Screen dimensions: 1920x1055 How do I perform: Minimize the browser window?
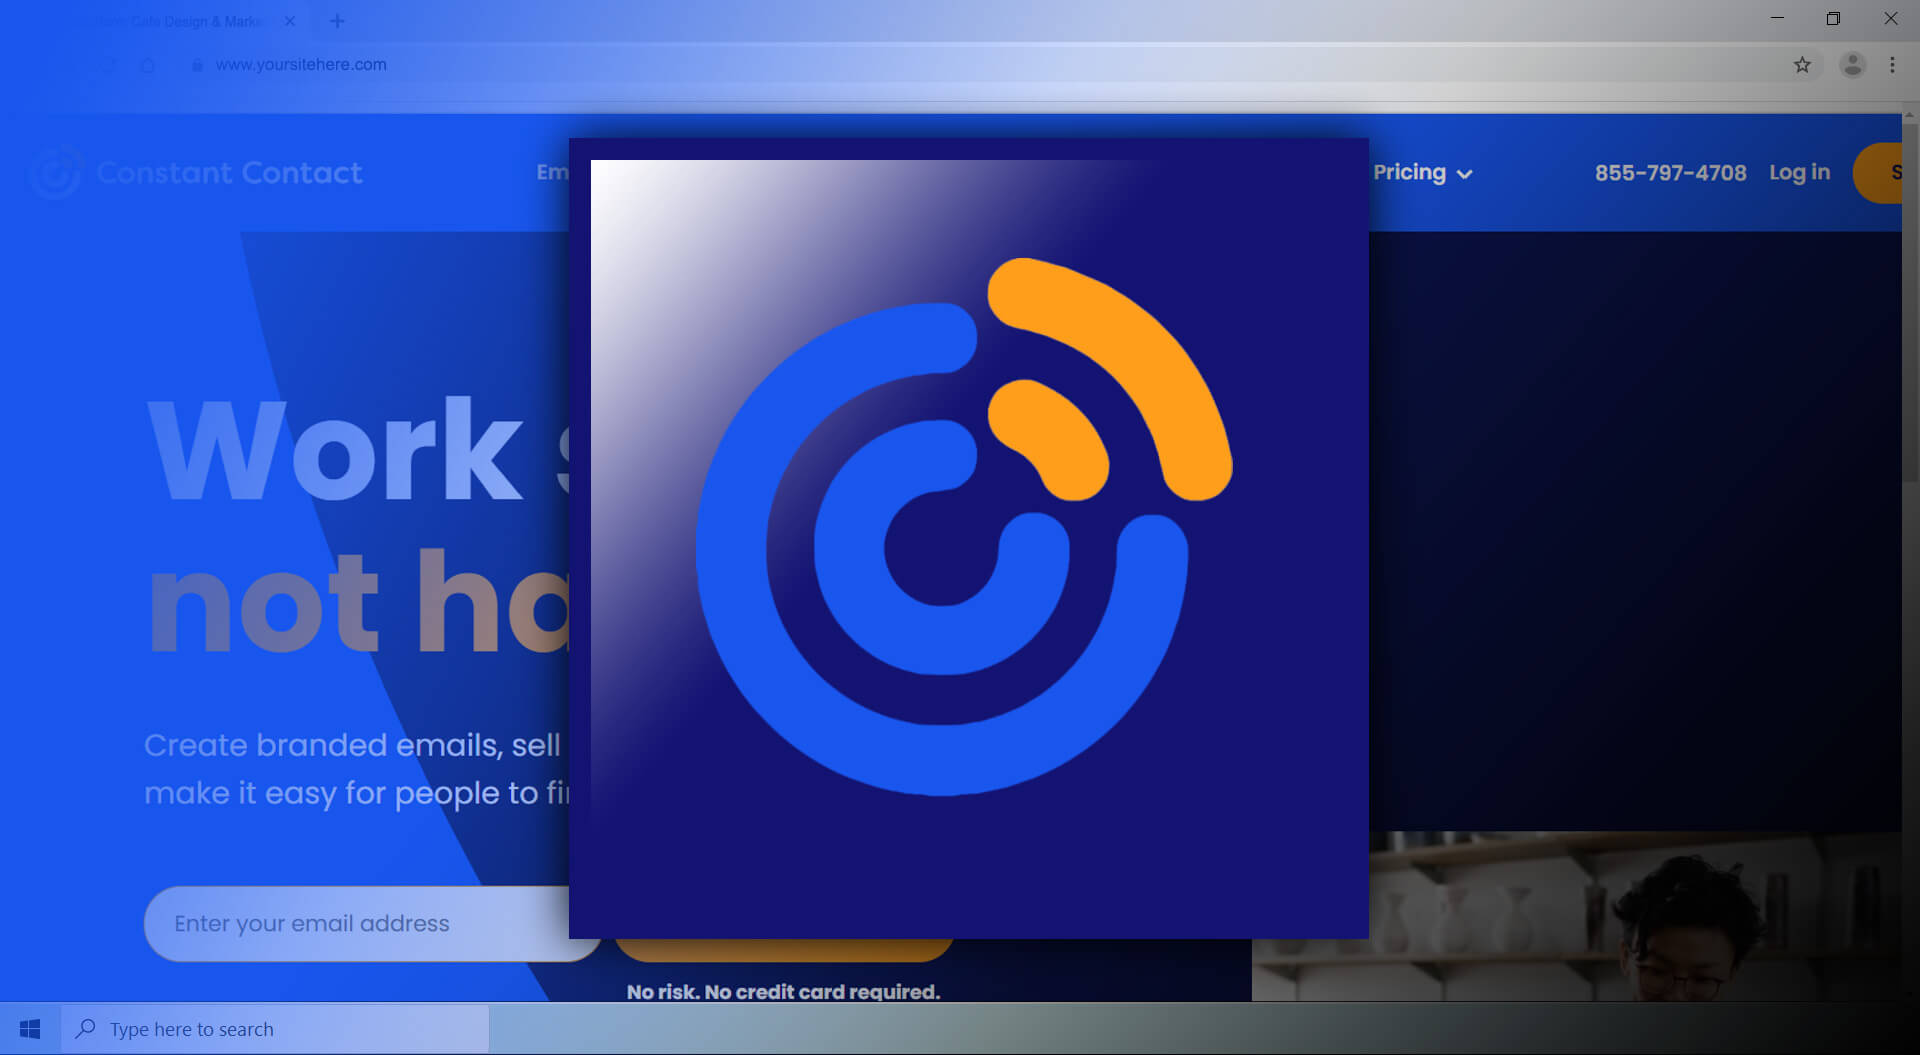click(1777, 19)
